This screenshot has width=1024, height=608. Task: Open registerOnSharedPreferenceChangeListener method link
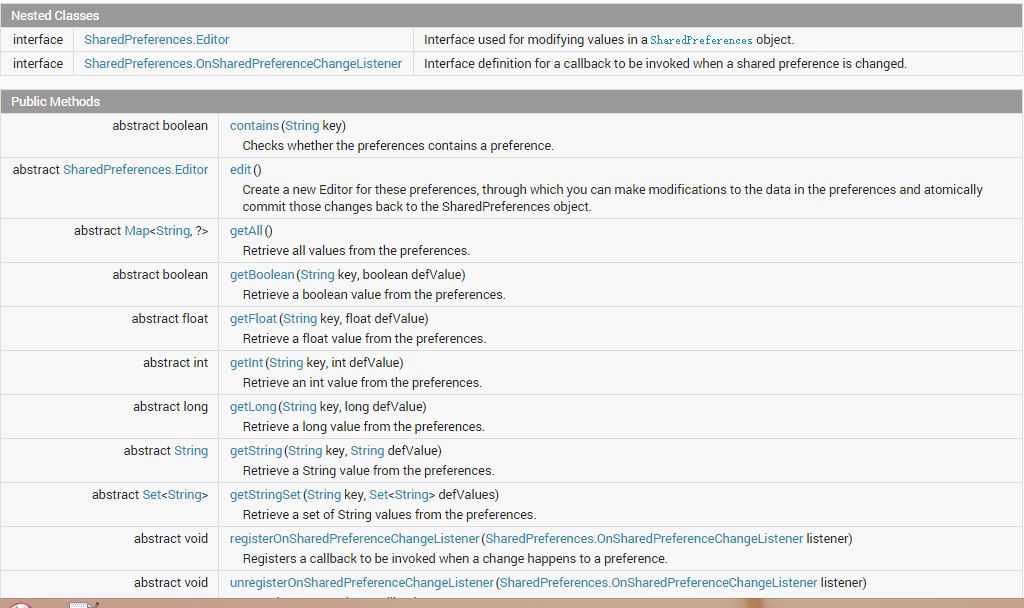coord(355,539)
